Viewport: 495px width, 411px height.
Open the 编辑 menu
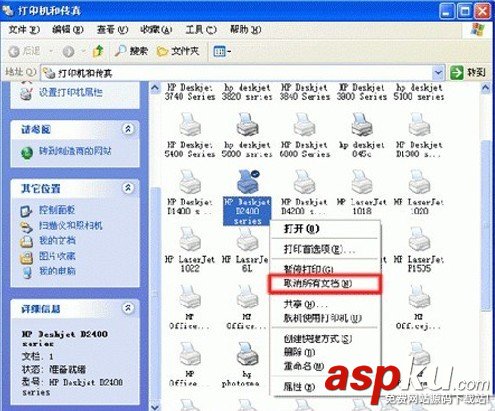point(67,30)
